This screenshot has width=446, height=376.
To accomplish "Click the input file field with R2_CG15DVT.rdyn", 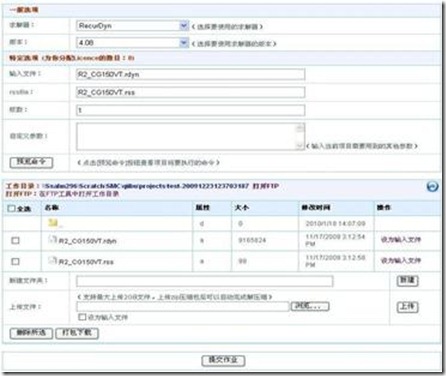I will [x=190, y=74].
